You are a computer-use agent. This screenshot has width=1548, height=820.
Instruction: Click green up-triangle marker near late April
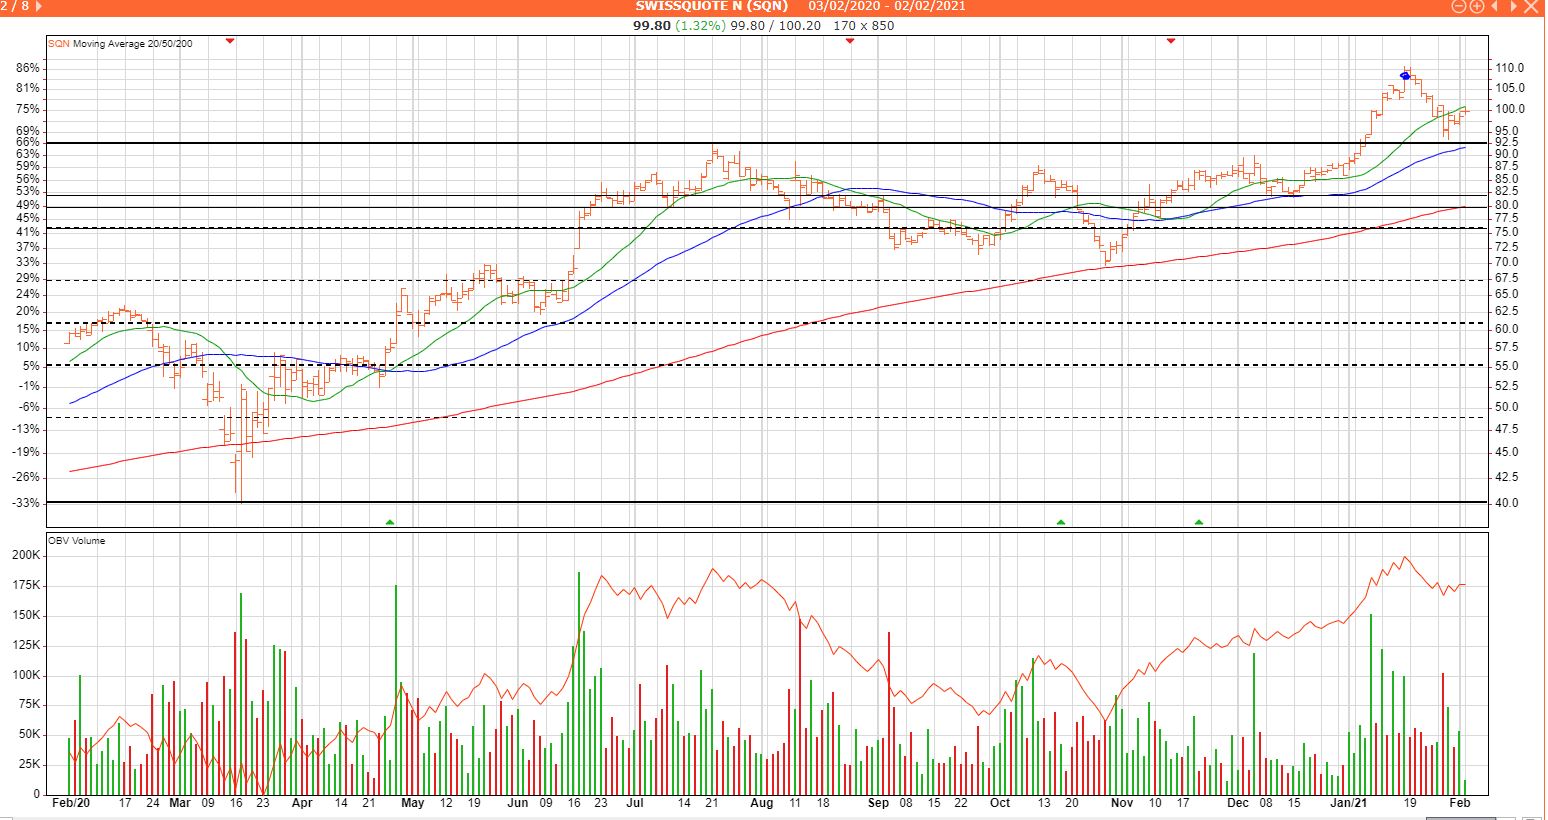click(x=390, y=522)
